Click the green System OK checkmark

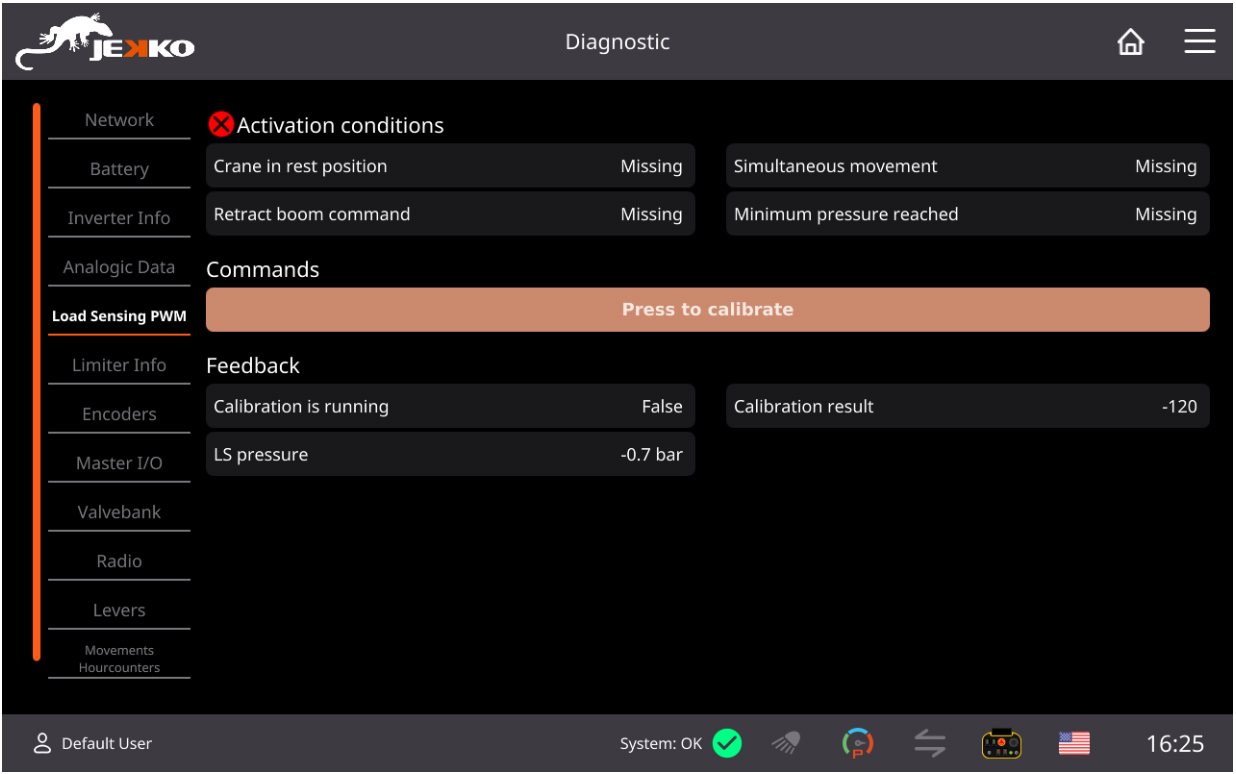tap(727, 743)
